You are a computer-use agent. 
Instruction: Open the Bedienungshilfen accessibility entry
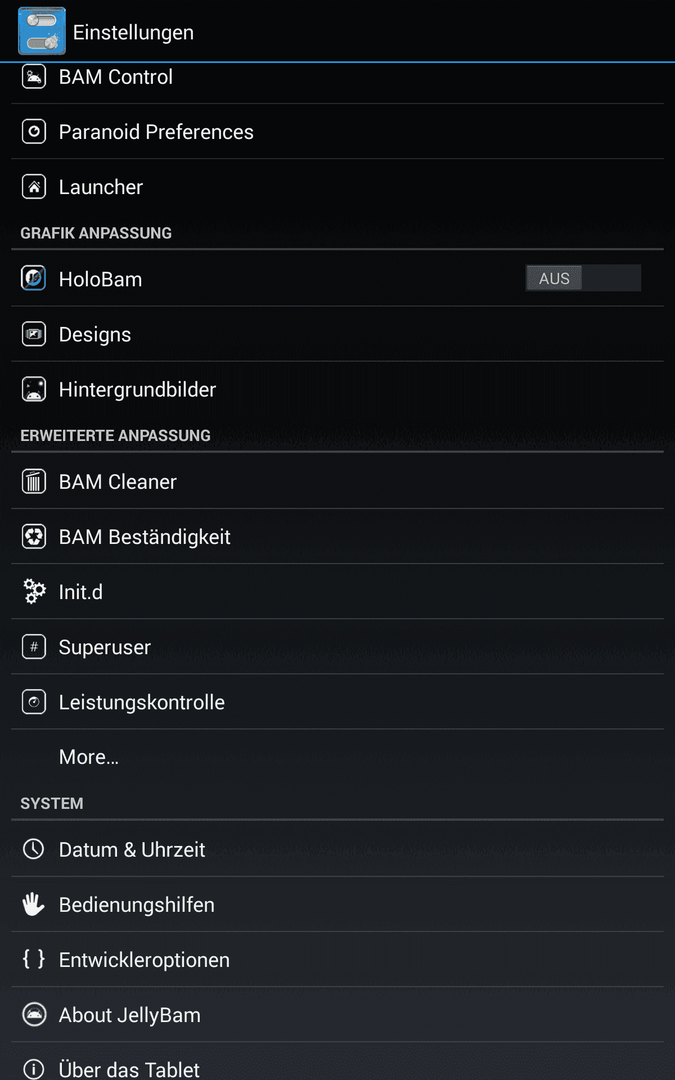pyautogui.click(x=338, y=904)
